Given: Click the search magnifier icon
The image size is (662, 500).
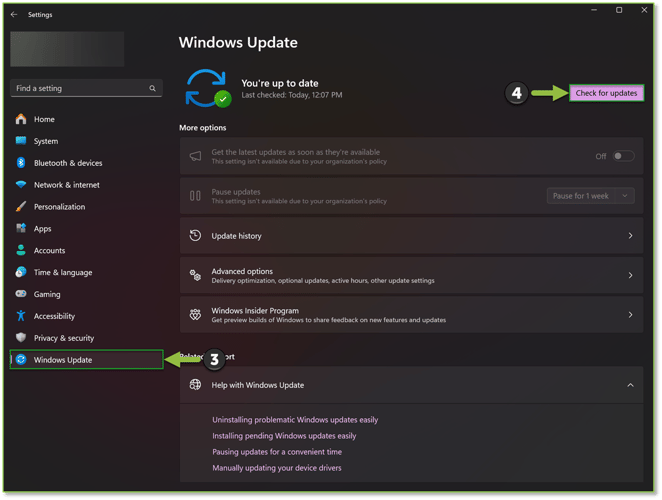Looking at the screenshot, I should pos(152,88).
